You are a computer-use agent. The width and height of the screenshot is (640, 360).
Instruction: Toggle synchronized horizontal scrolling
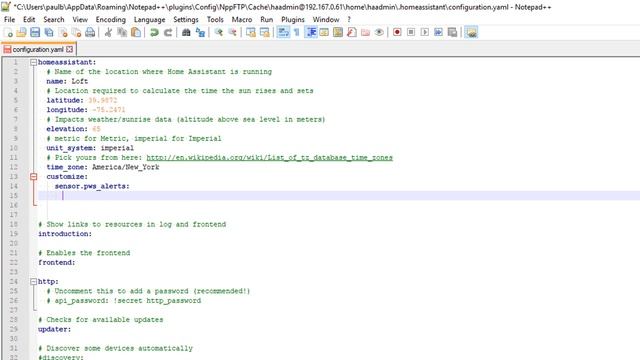pyautogui.click(x=264, y=32)
